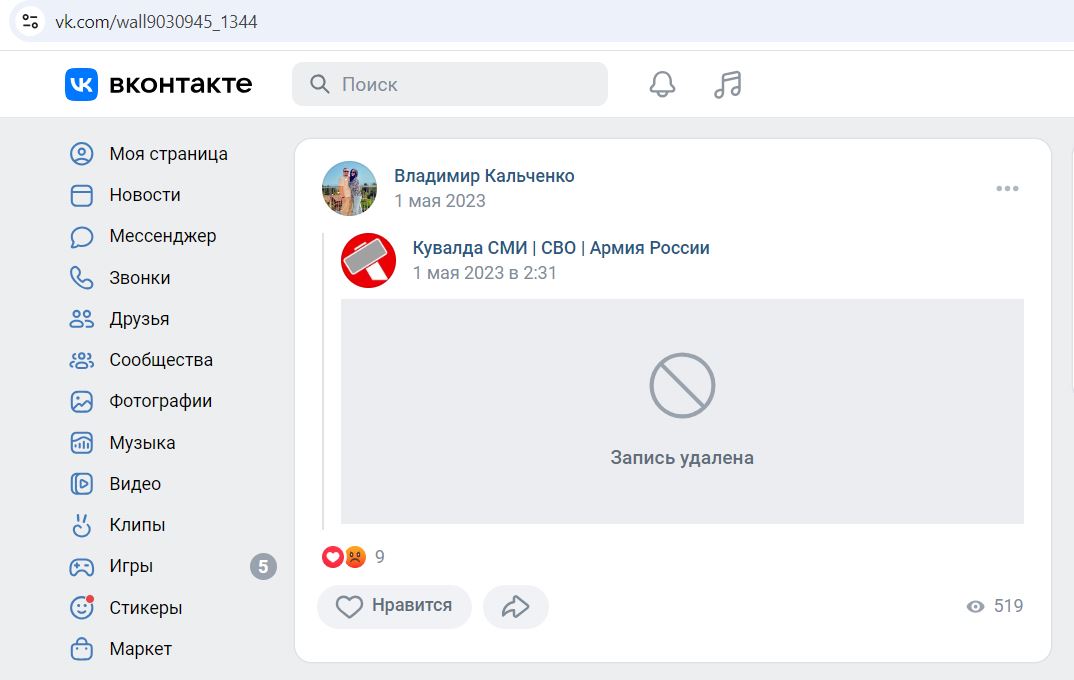Screen dimensions: 1074x680
Task: Click Кувалда СМИ community avatar
Action: 369,260
